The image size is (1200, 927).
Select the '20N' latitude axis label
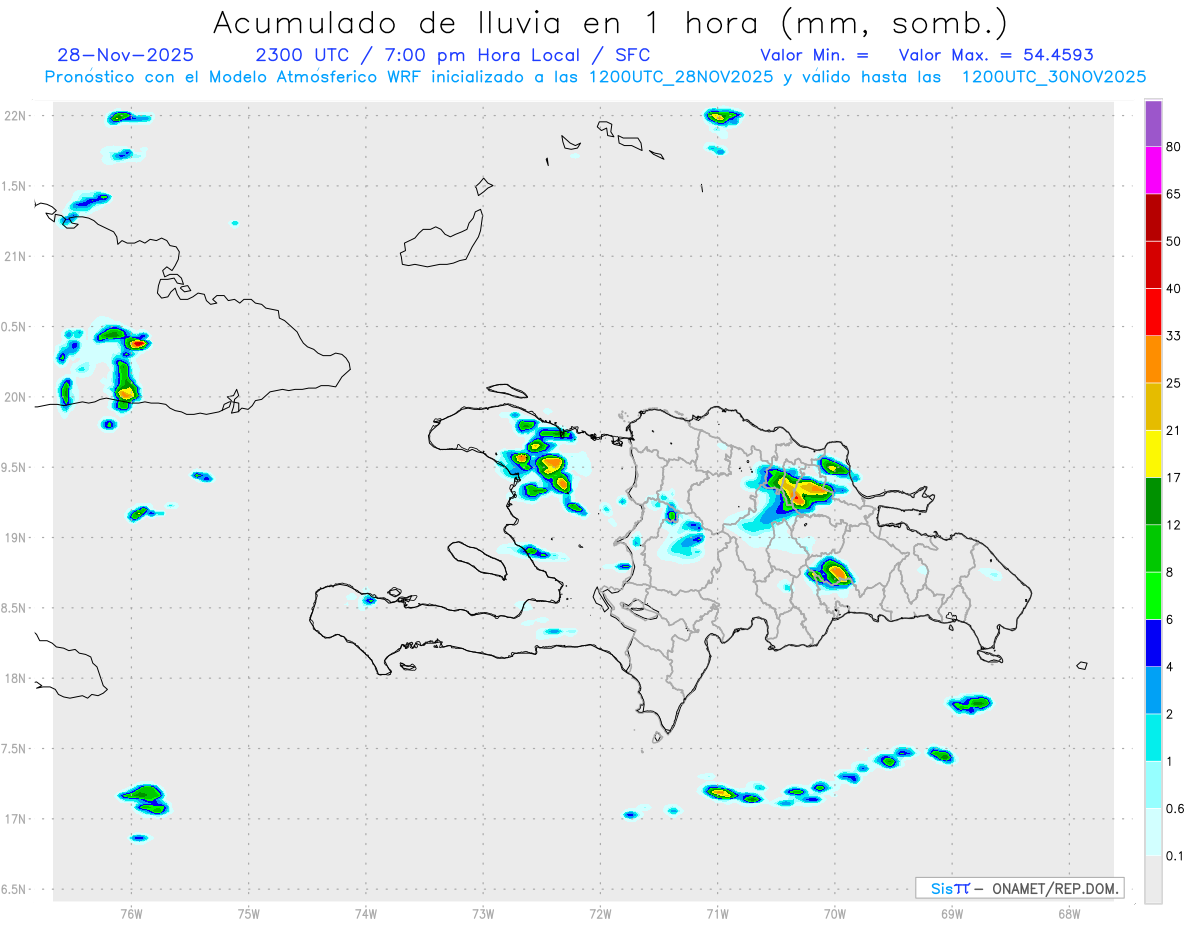click(x=17, y=397)
